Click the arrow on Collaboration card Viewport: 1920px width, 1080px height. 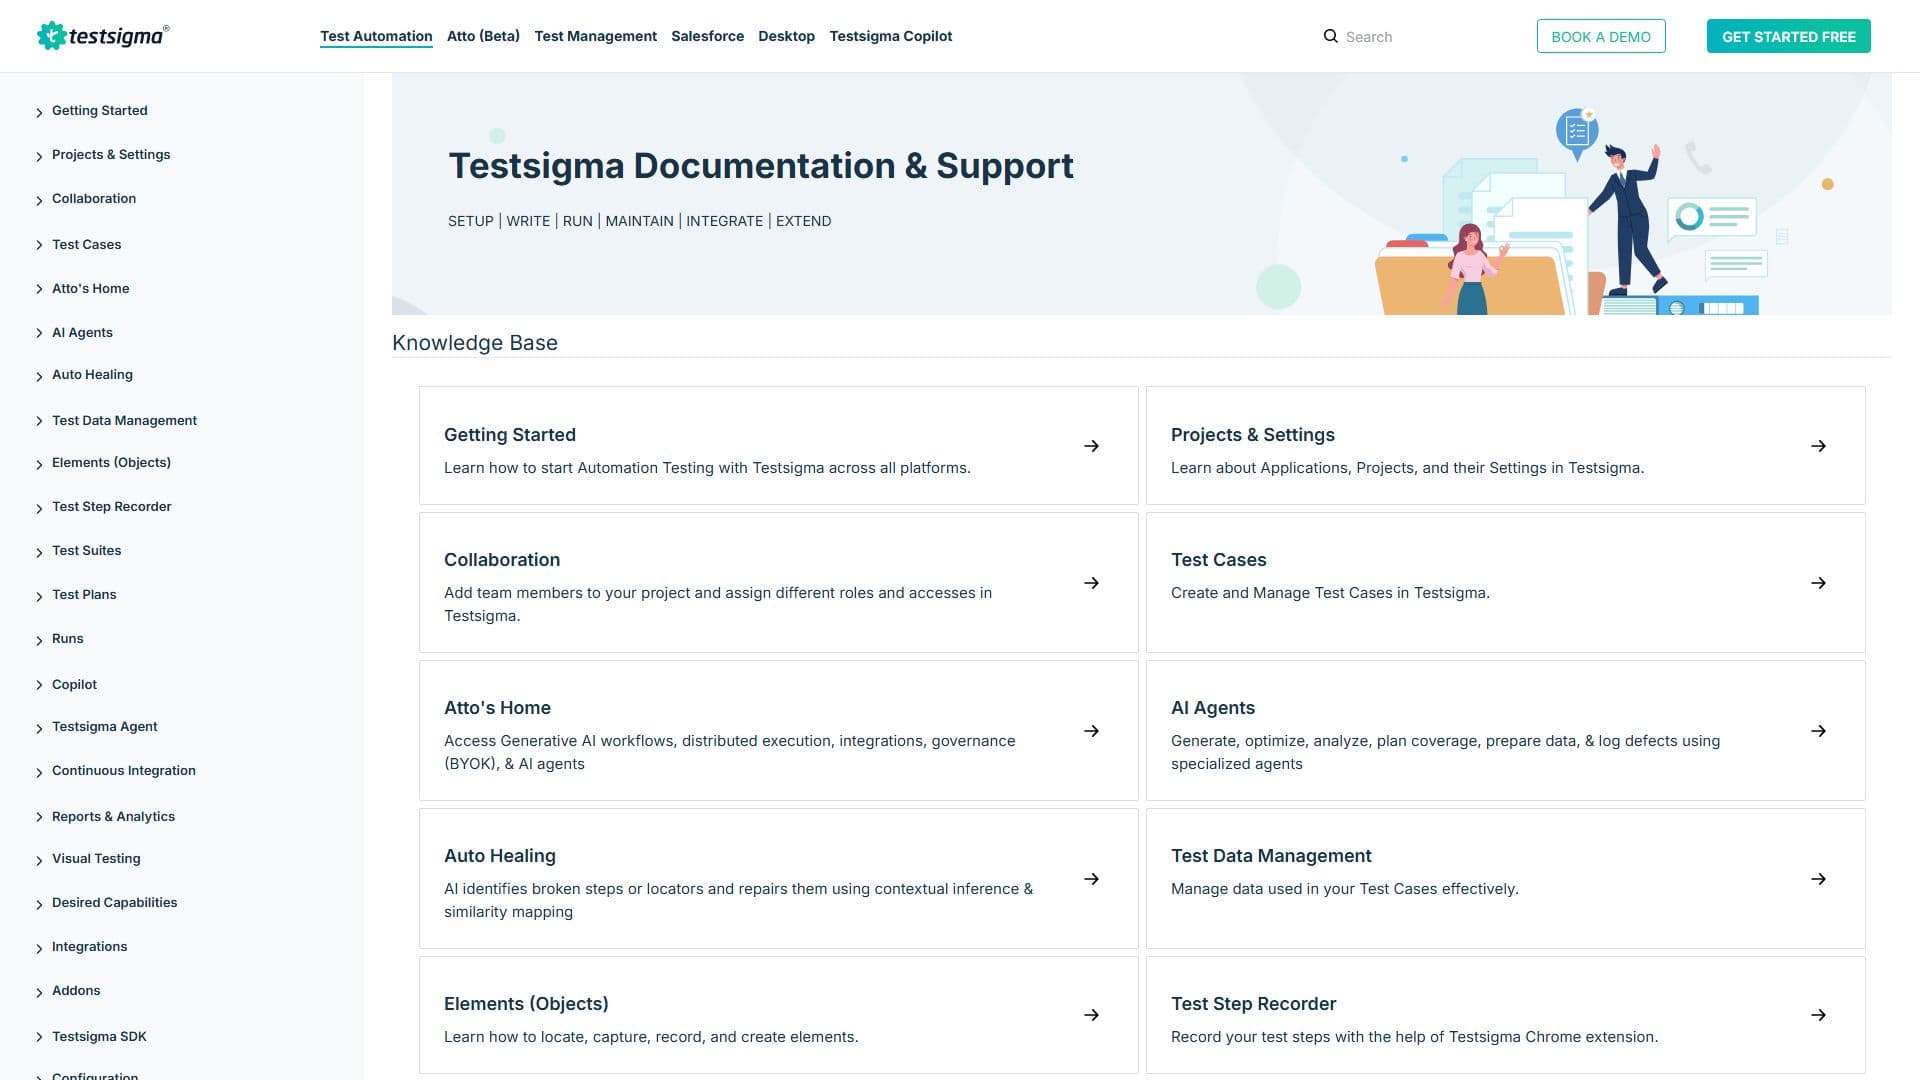pos(1092,583)
